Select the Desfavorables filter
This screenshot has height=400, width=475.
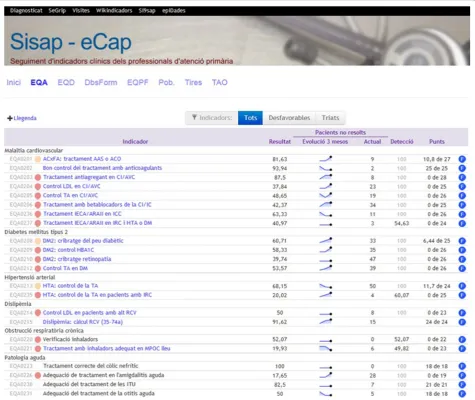289,118
